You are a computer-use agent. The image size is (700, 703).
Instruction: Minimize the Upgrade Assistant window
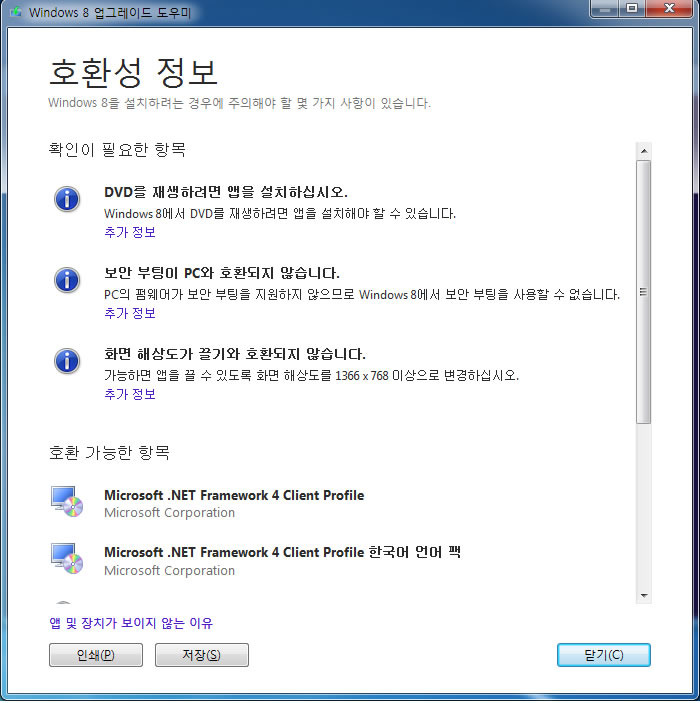pyautogui.click(x=605, y=9)
